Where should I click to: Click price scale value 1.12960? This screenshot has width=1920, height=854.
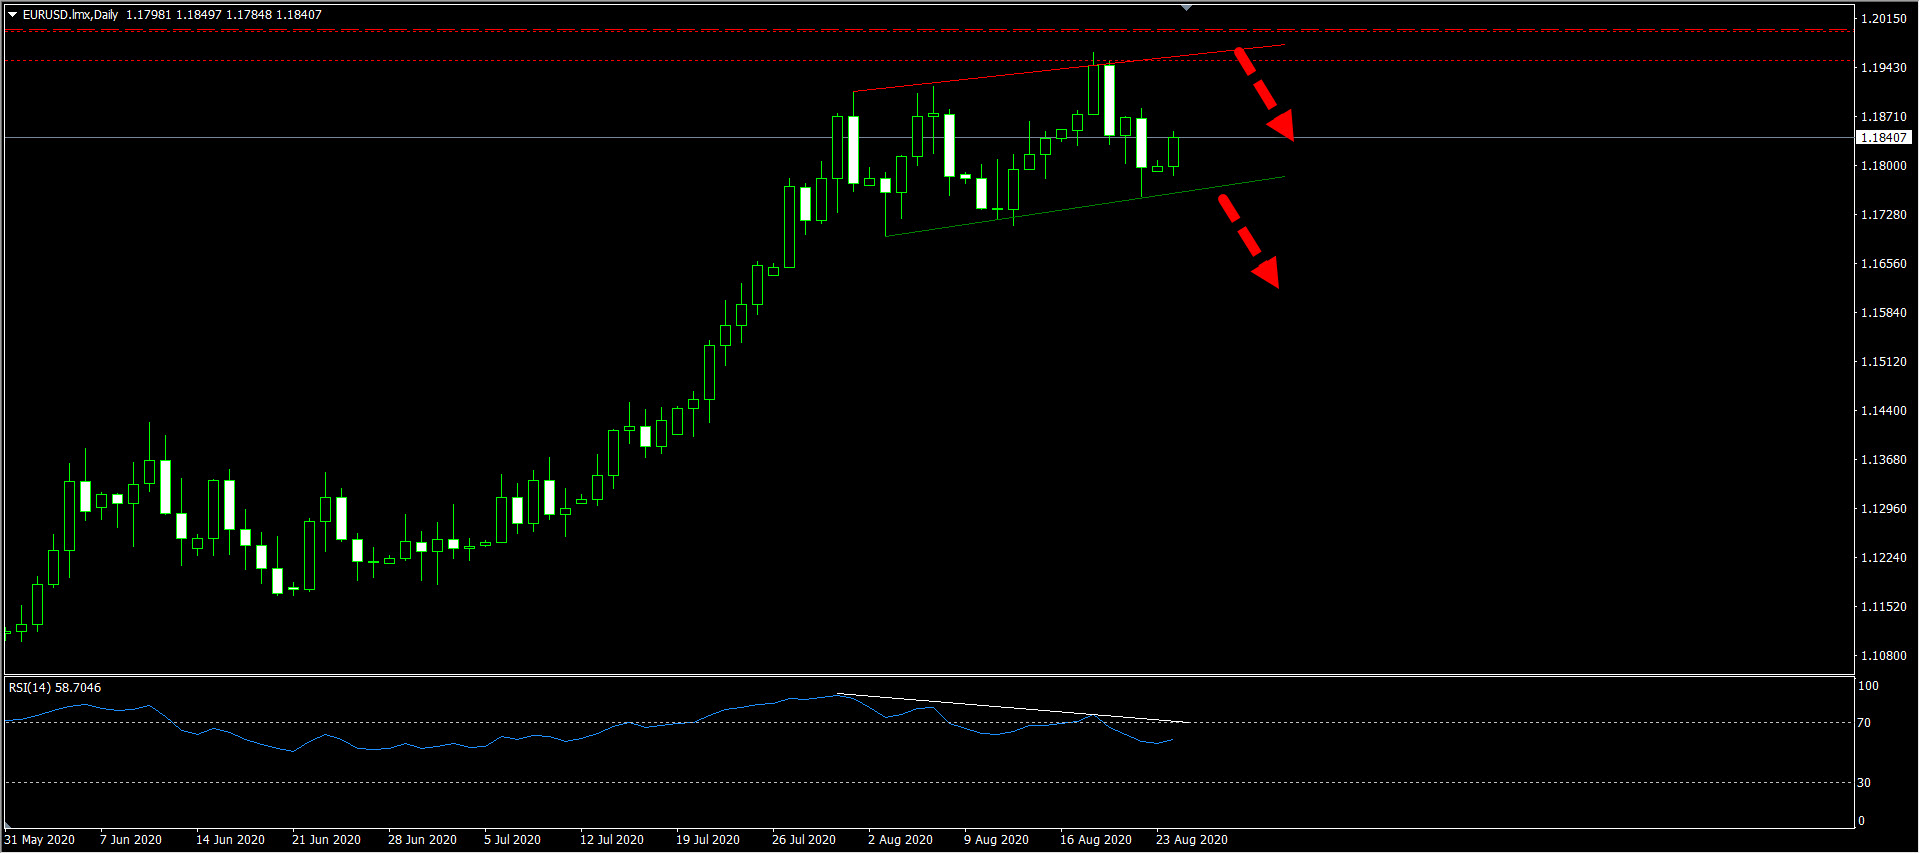1884,509
